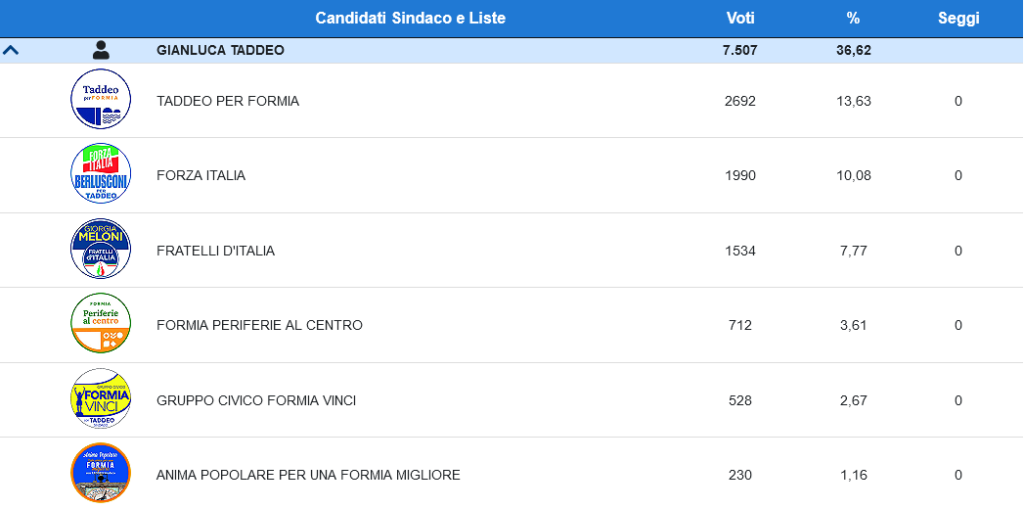Image resolution: width=1024 pixels, height=509 pixels.
Task: Select the Candidati Sindaco e Liste header
Action: pos(410,18)
